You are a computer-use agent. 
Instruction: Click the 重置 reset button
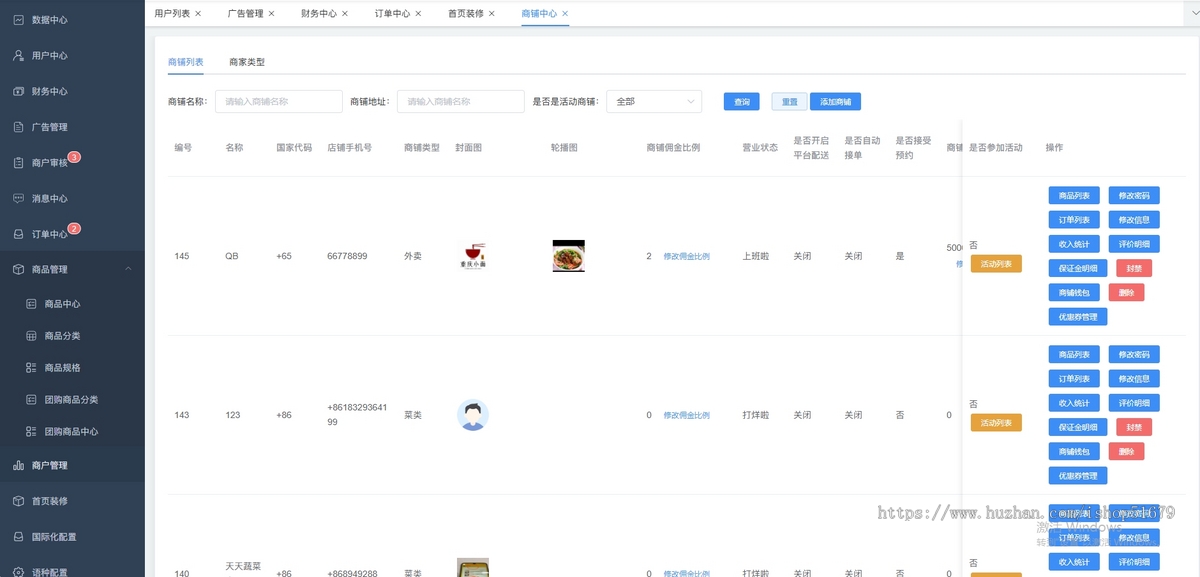click(x=790, y=102)
